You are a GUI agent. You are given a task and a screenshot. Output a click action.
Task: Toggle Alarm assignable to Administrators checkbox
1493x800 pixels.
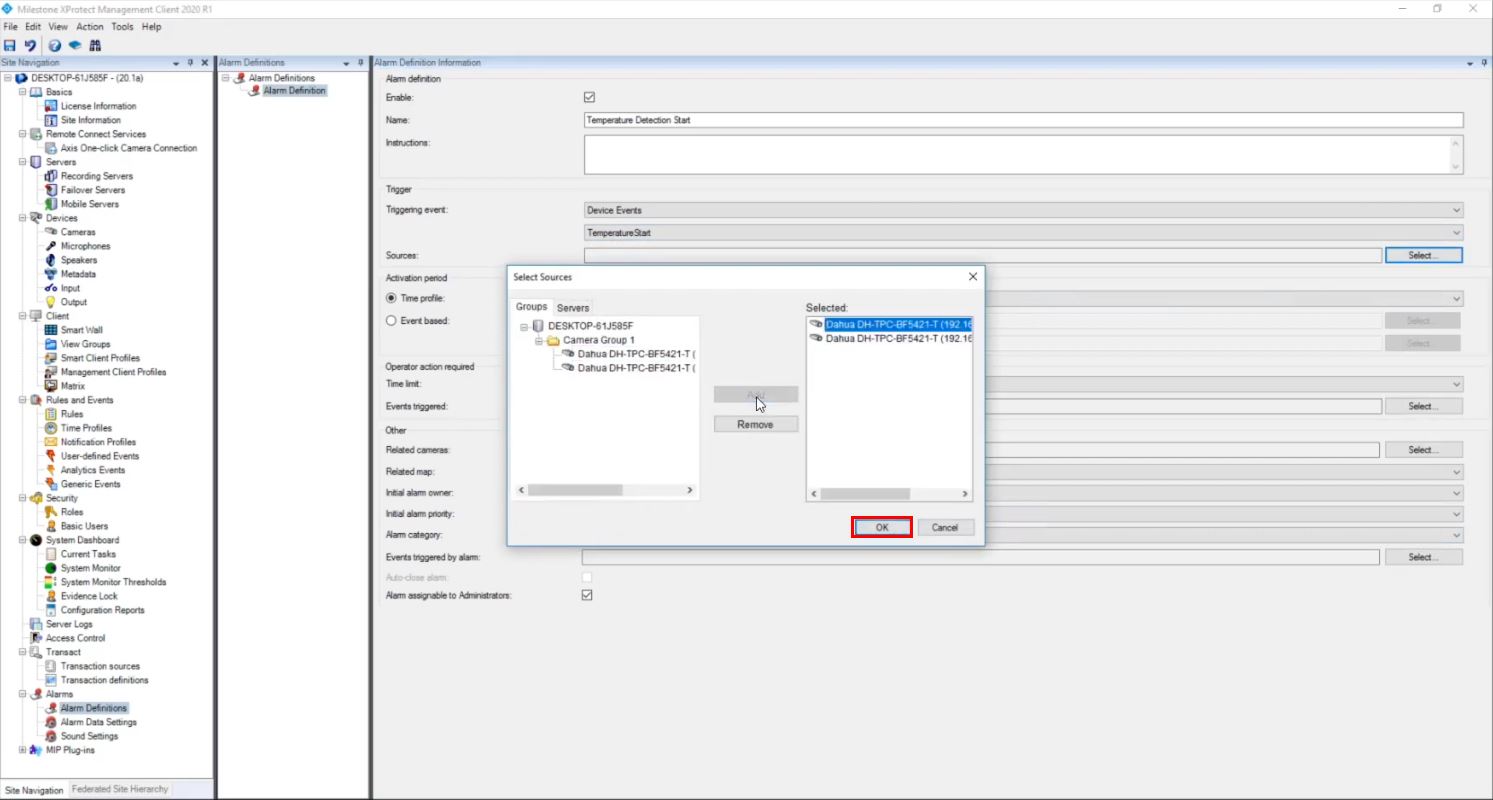point(587,595)
